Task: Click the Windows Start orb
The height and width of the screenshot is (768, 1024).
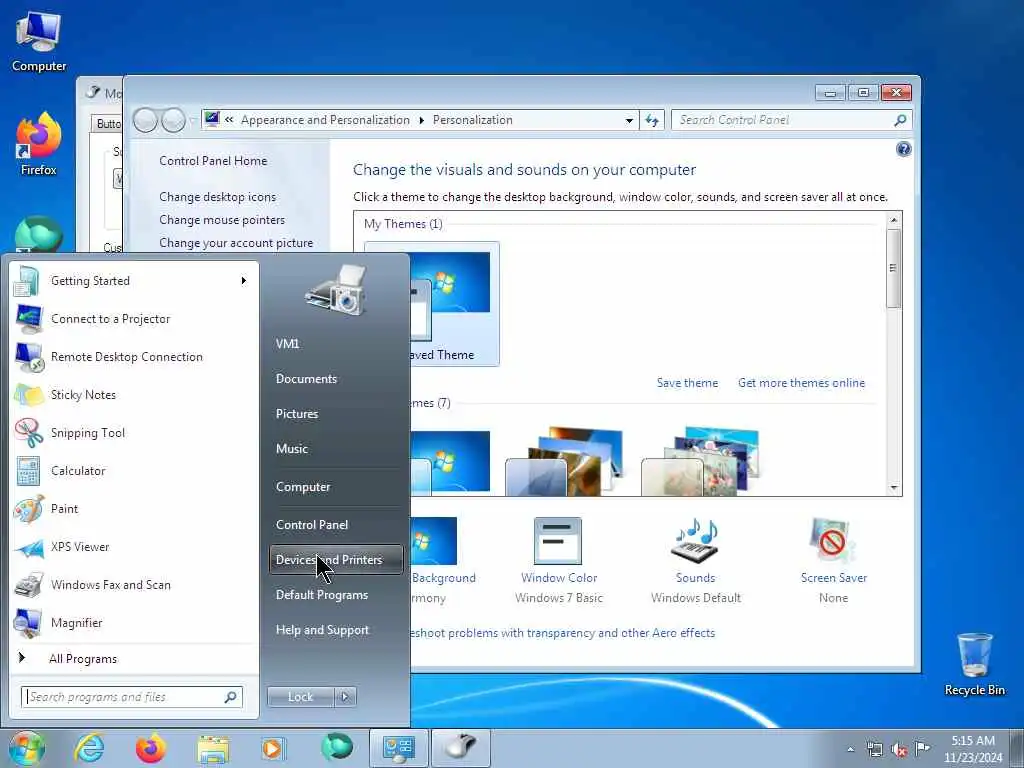Action: coord(27,748)
